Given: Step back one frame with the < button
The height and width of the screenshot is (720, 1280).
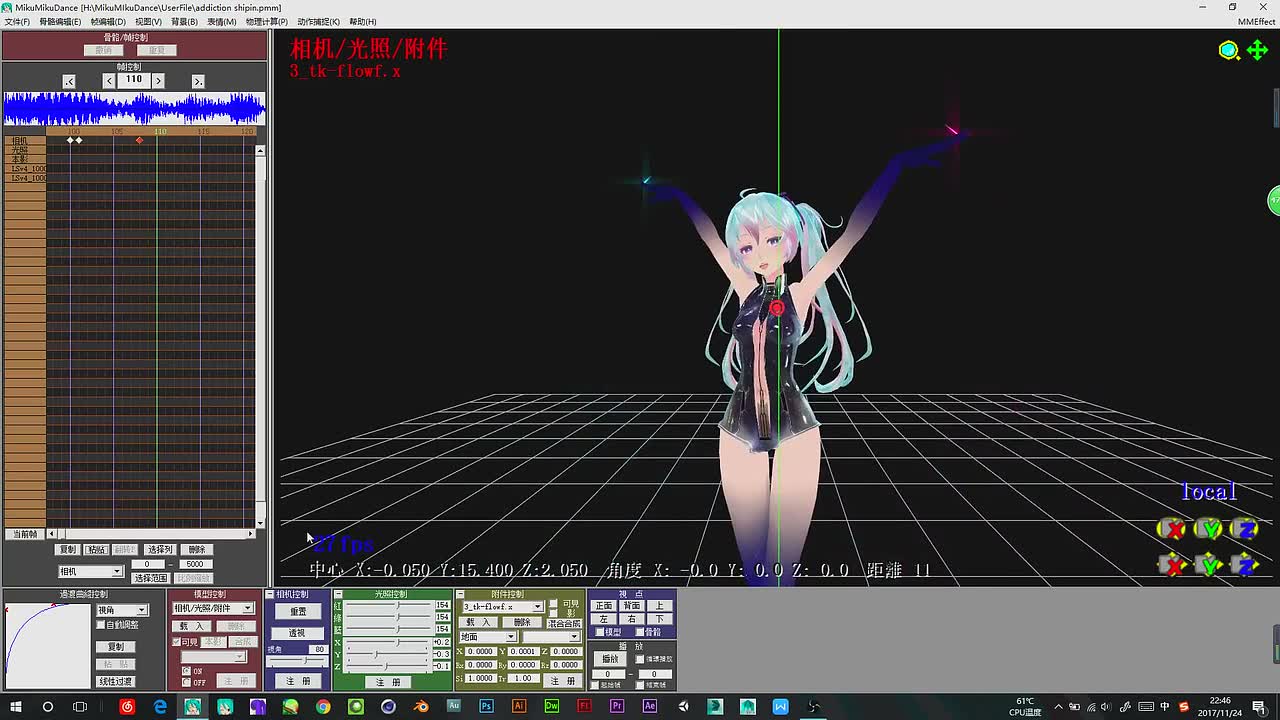Looking at the screenshot, I should 109,80.
